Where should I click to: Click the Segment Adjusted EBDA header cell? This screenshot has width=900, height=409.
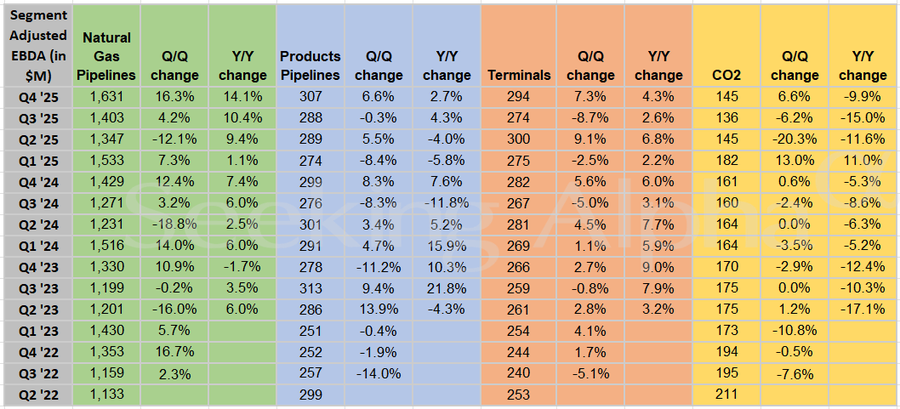pyautogui.click(x=36, y=47)
